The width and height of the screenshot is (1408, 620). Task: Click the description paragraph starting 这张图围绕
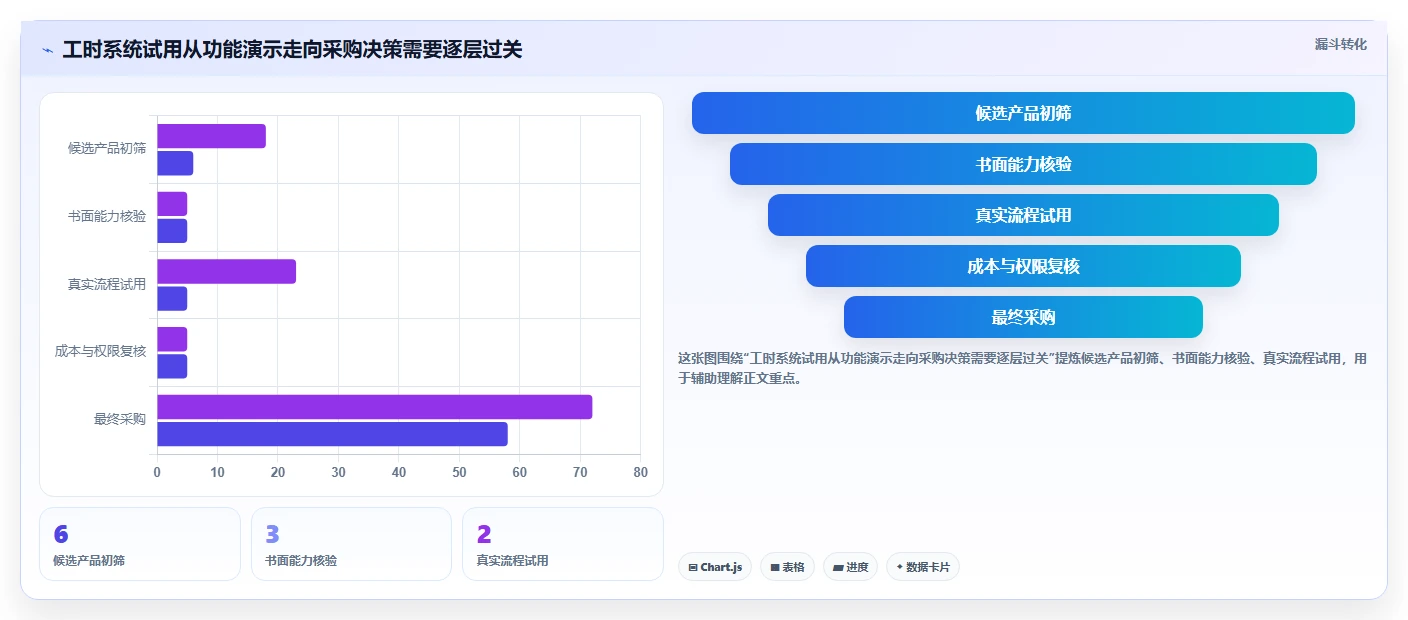(1022, 368)
